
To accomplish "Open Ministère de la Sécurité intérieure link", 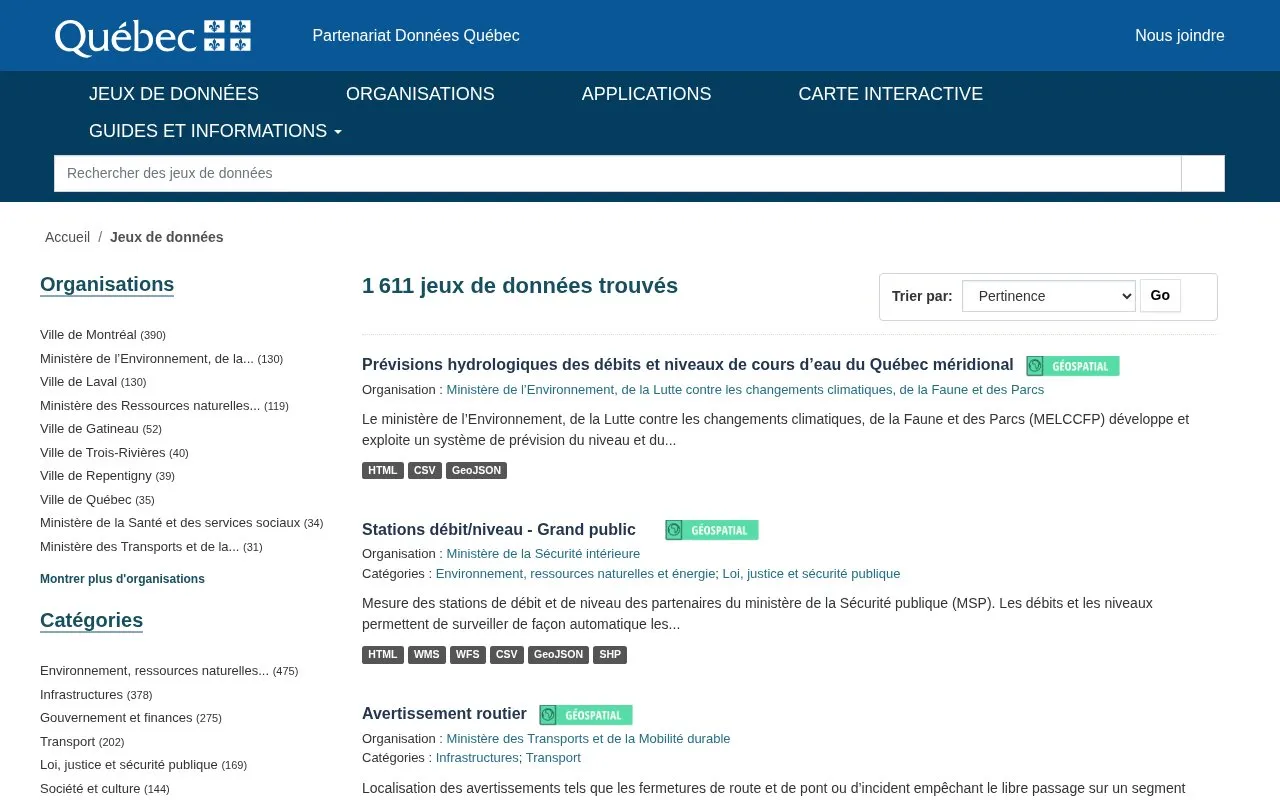I will coord(543,554).
